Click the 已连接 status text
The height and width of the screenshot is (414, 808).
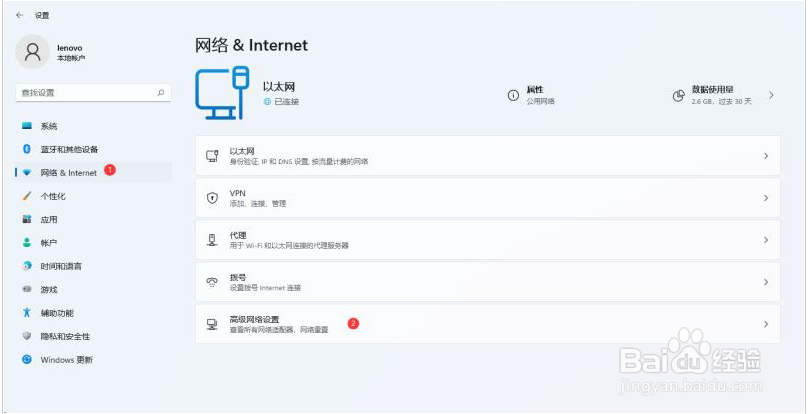coord(287,102)
